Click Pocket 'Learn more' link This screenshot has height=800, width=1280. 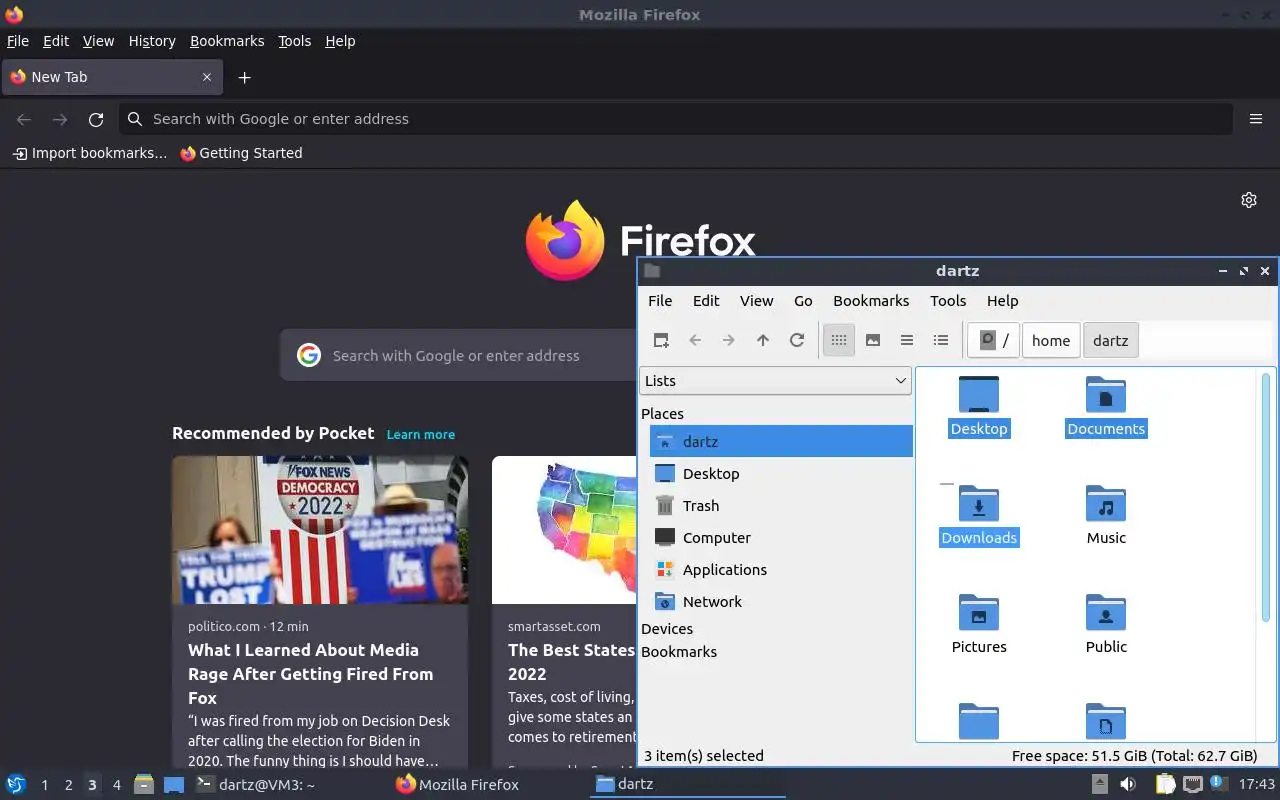(x=421, y=434)
